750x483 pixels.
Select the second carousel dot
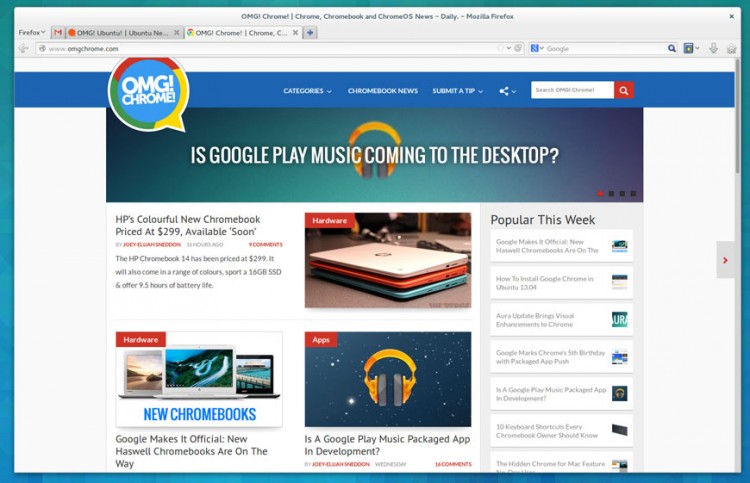[x=611, y=194]
